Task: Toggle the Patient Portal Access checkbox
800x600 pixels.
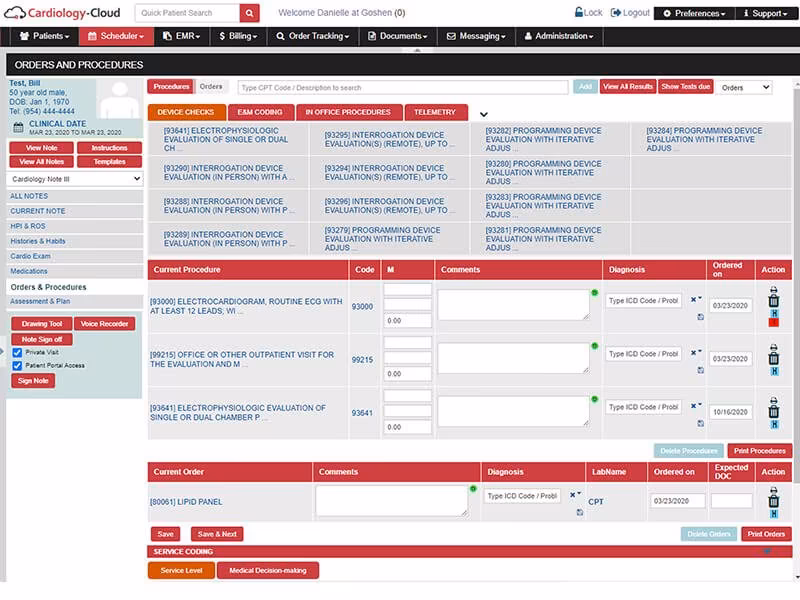Action: [x=17, y=365]
